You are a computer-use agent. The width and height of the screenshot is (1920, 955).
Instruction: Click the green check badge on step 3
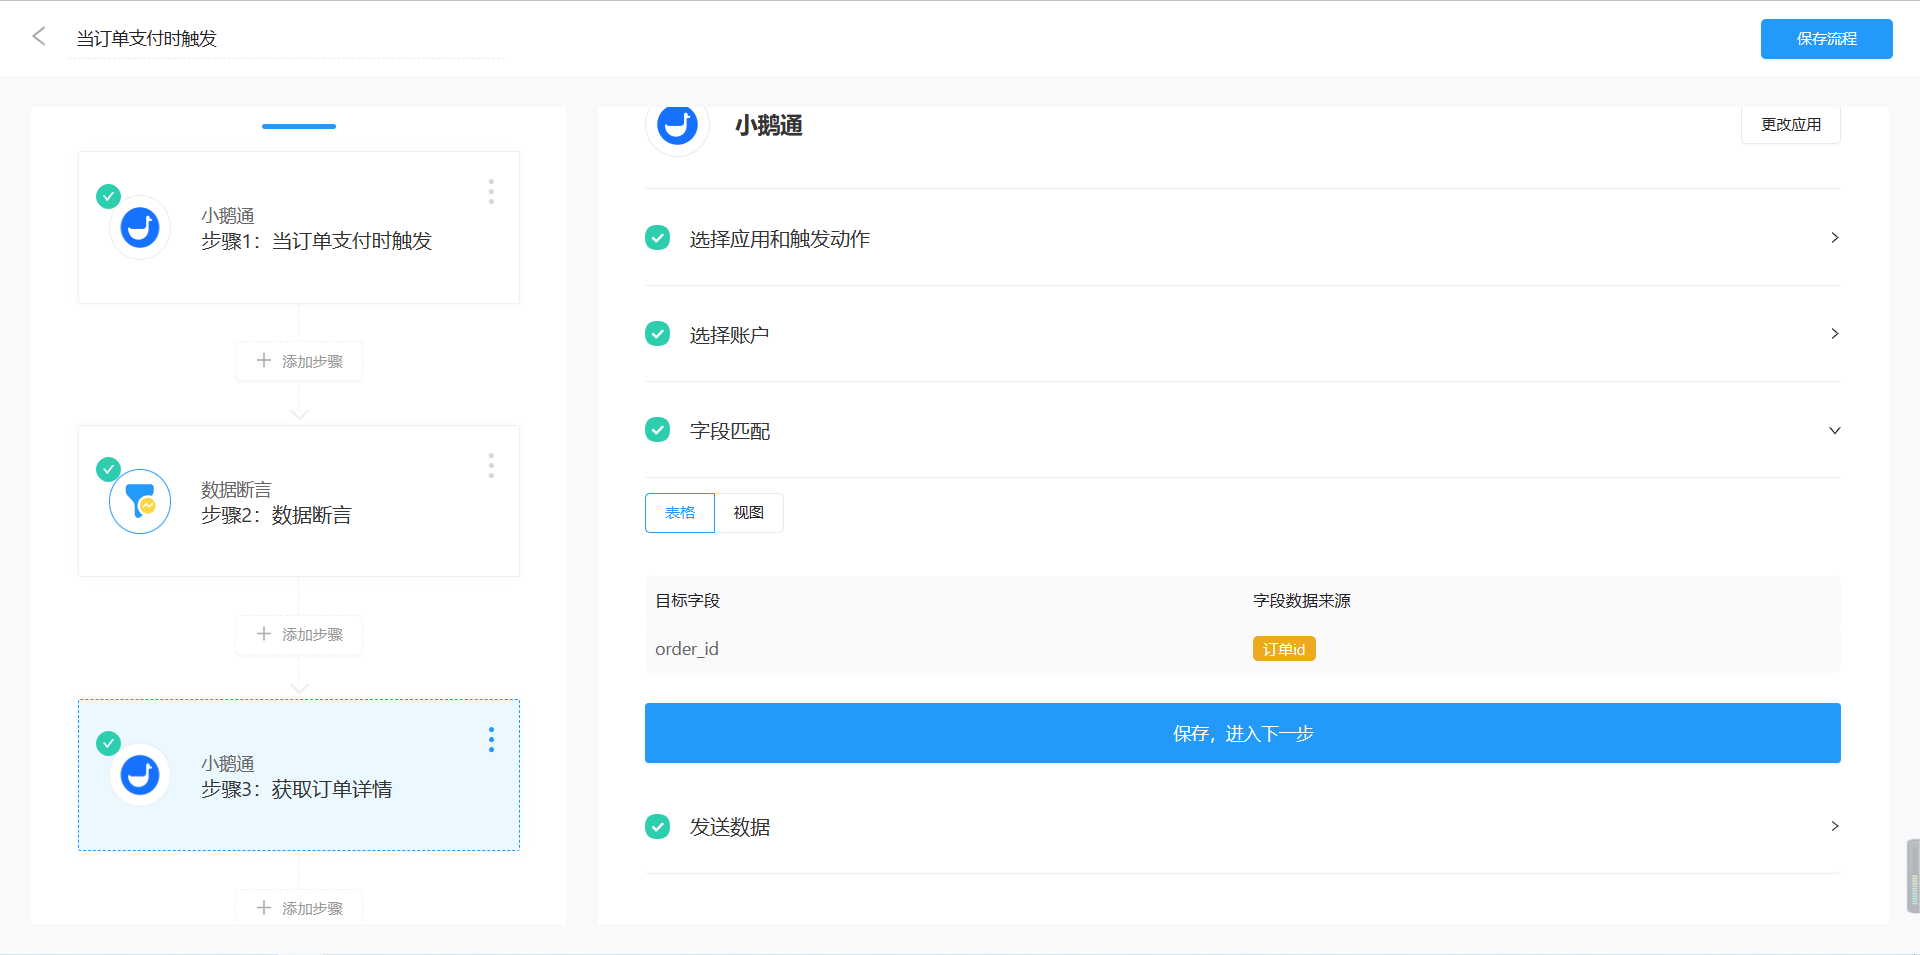point(108,743)
